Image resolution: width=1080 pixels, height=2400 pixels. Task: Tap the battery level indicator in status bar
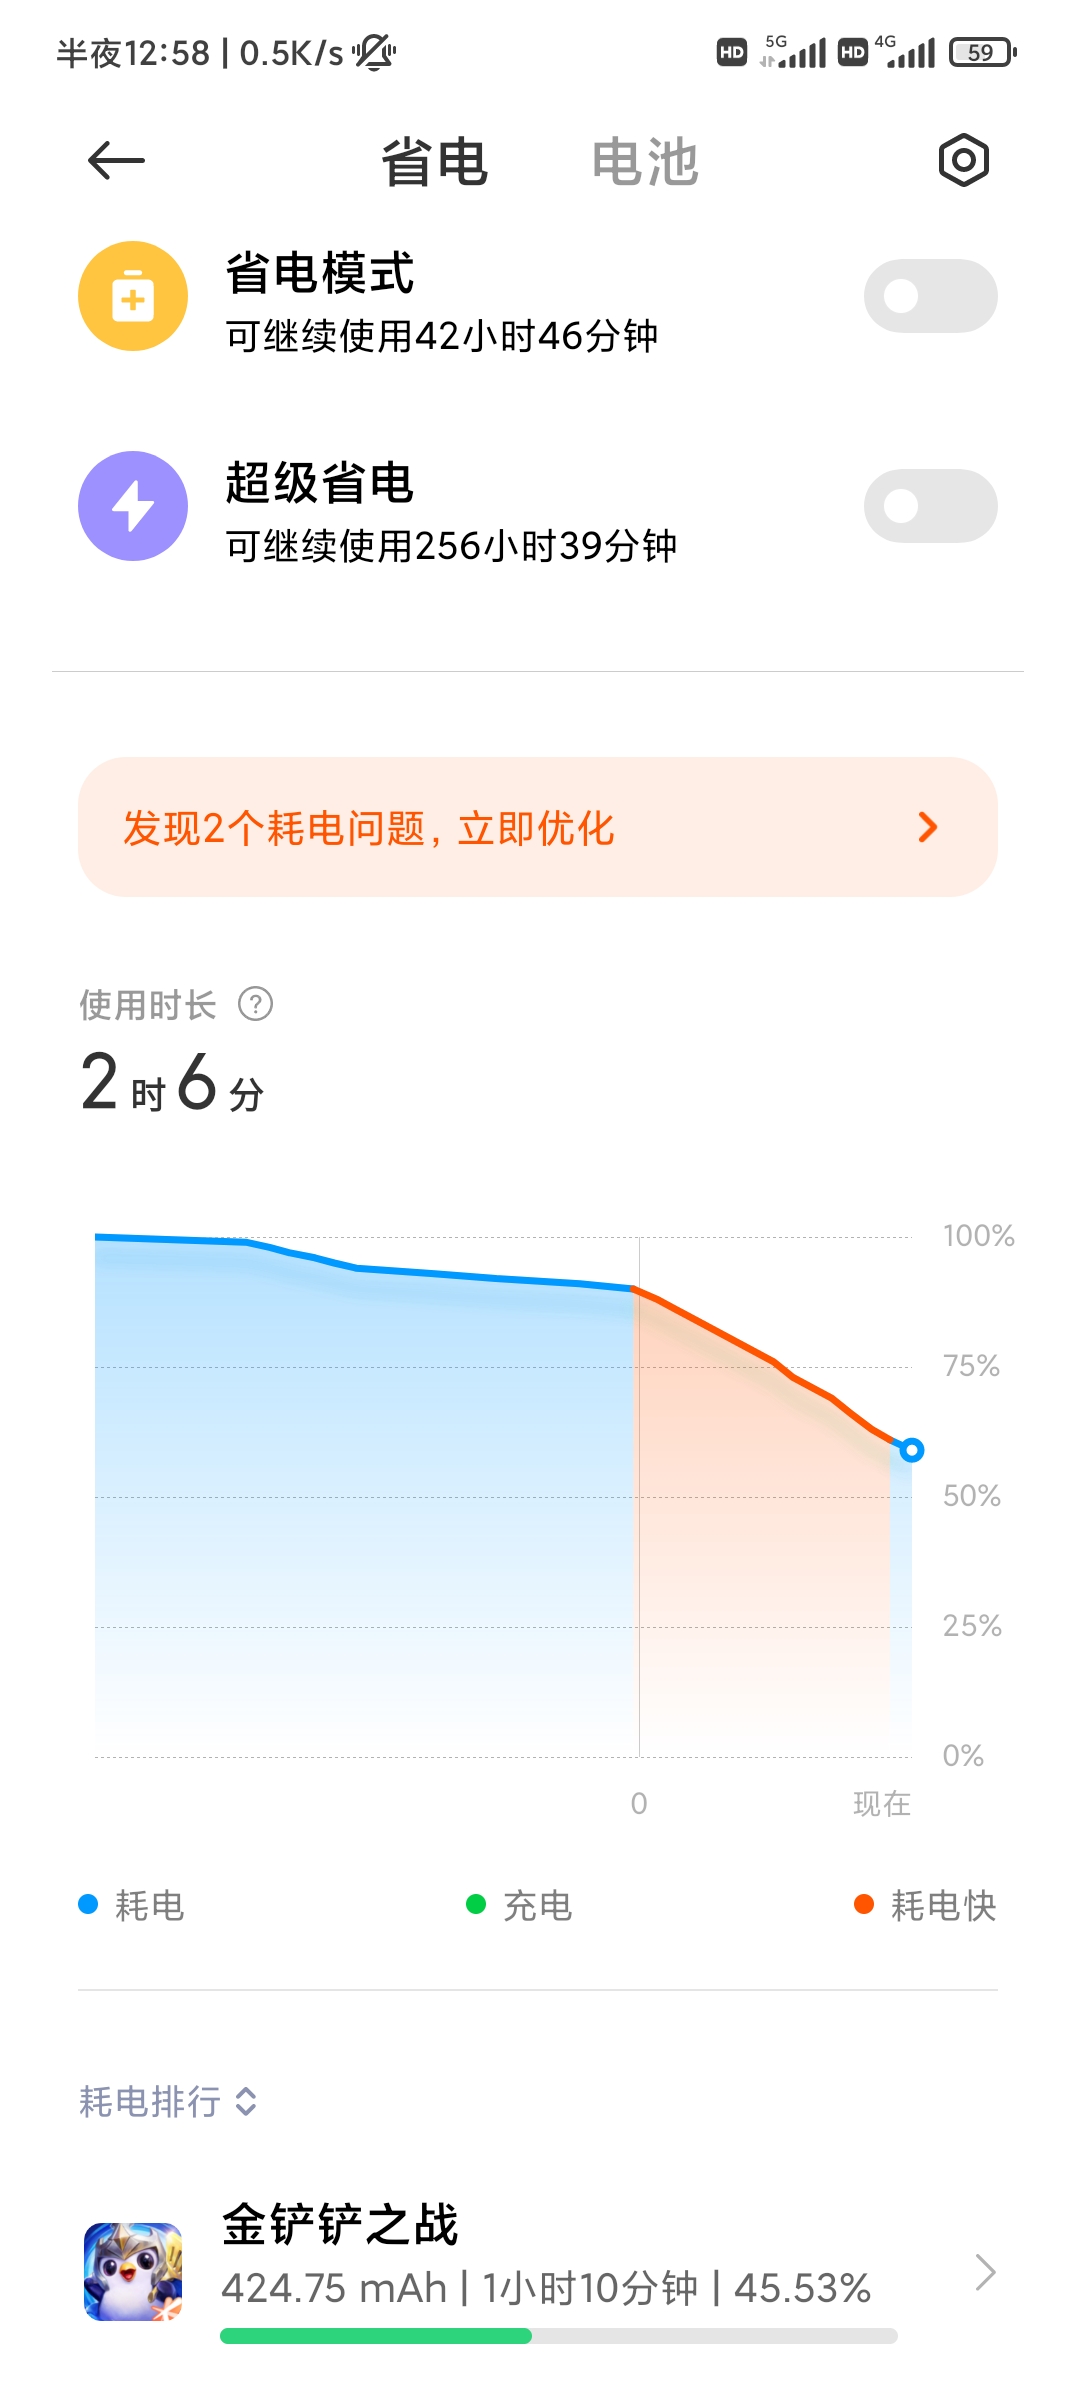[982, 52]
